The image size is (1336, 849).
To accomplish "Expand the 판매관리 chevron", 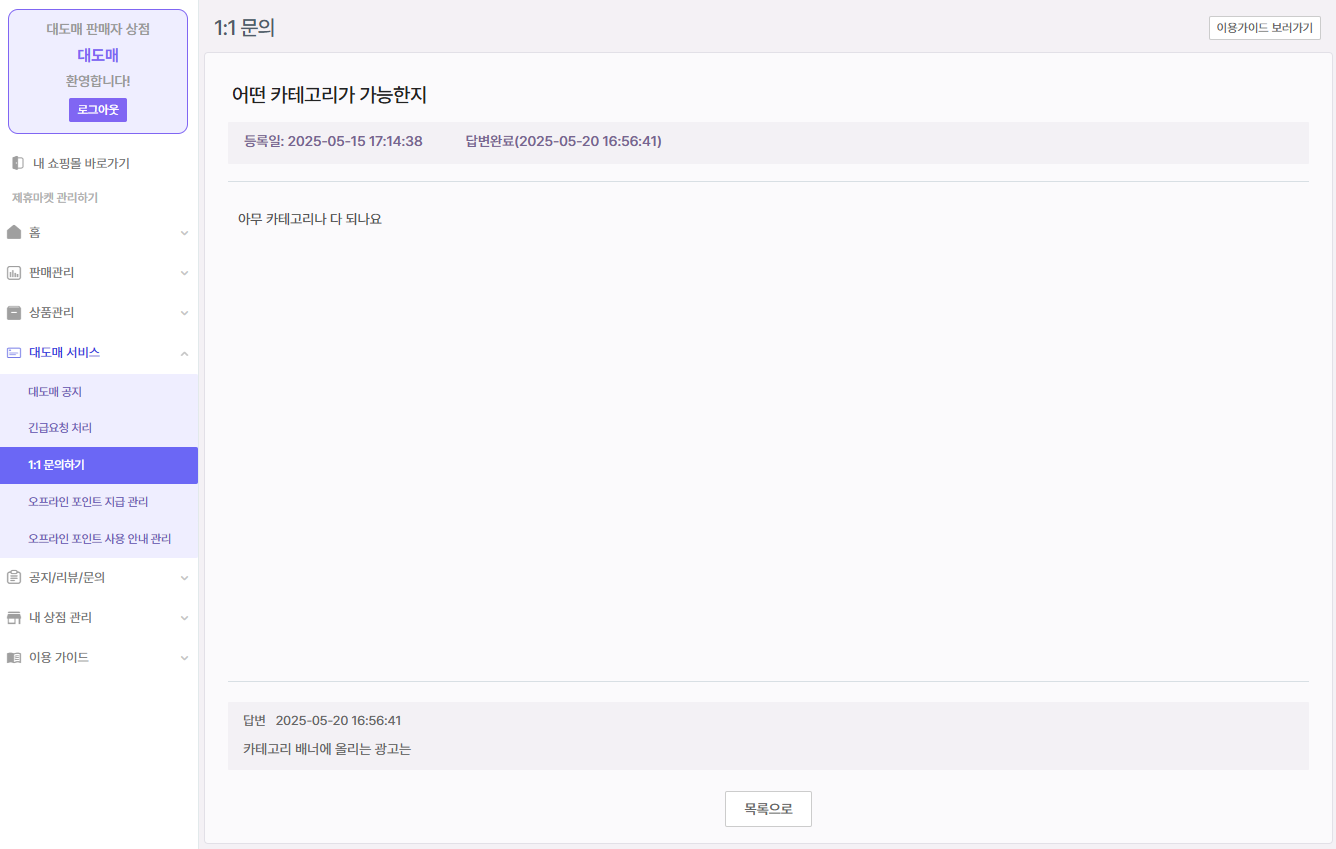I will pos(184,273).
